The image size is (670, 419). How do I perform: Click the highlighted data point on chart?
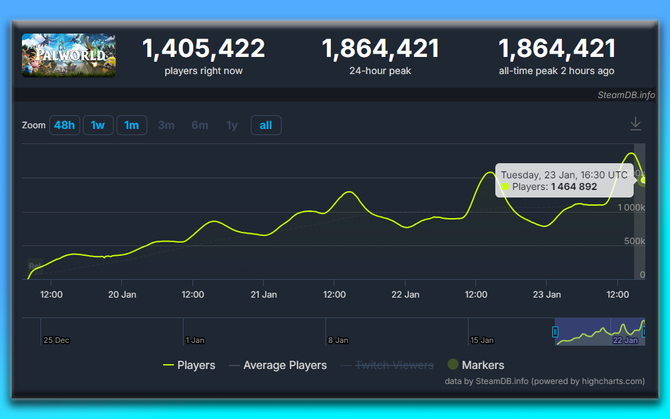coord(643,180)
